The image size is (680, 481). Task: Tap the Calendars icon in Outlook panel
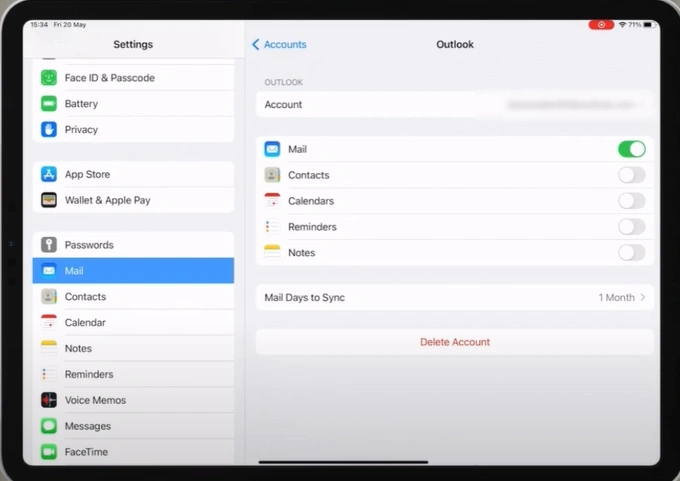tap(272, 201)
